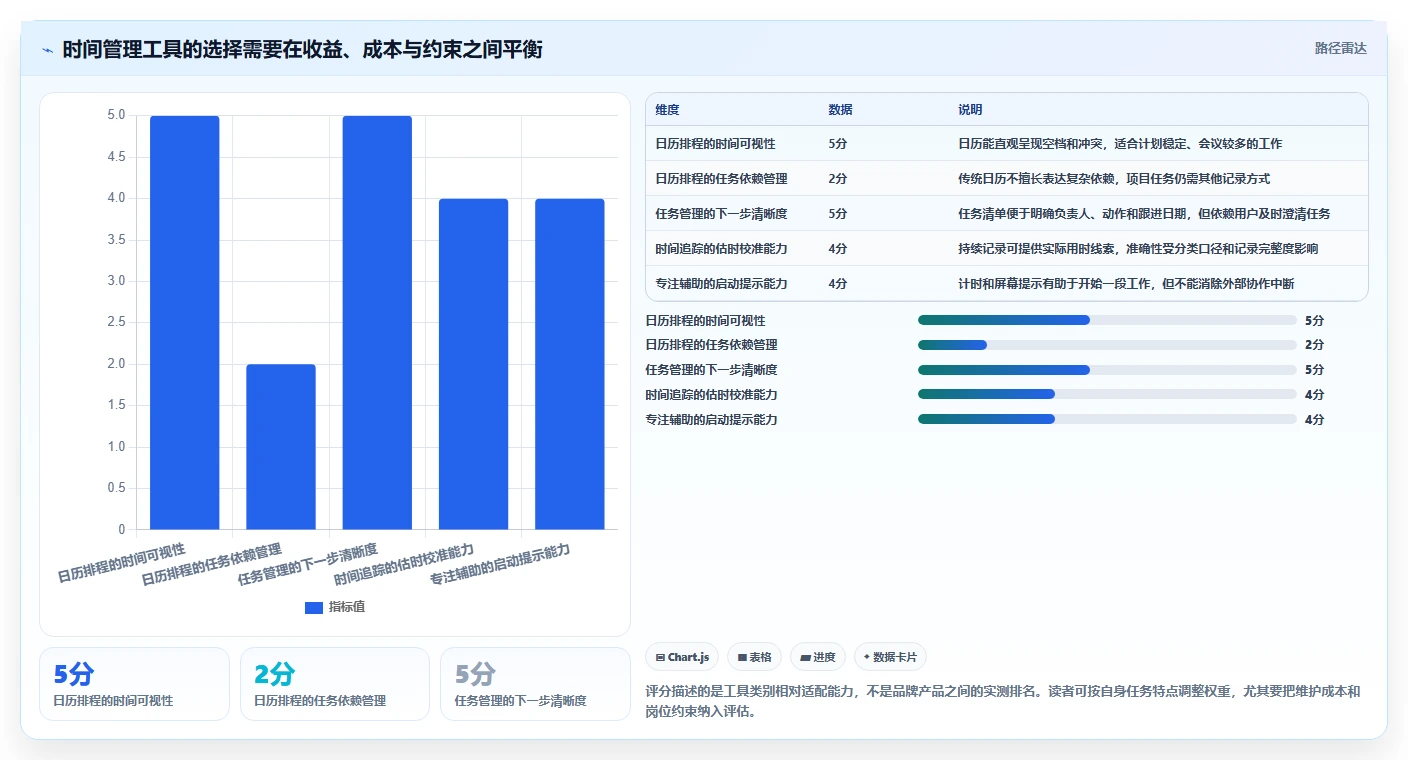
Task: Toggle the 指标值 legend color box
Action: click(314, 607)
